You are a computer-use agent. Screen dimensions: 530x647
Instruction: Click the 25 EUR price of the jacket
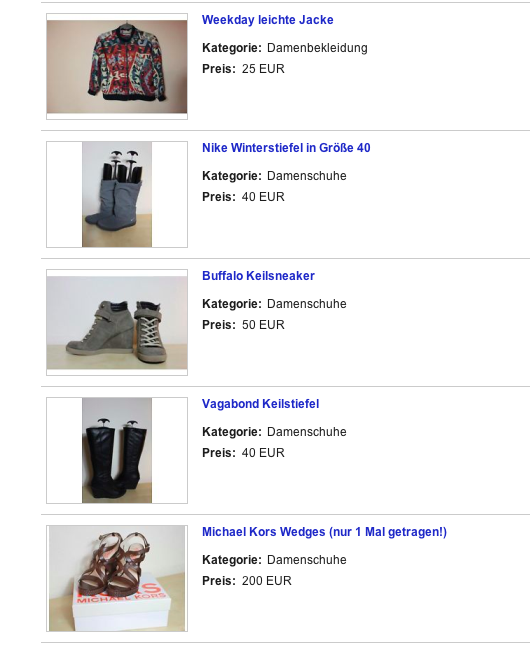[x=263, y=69]
